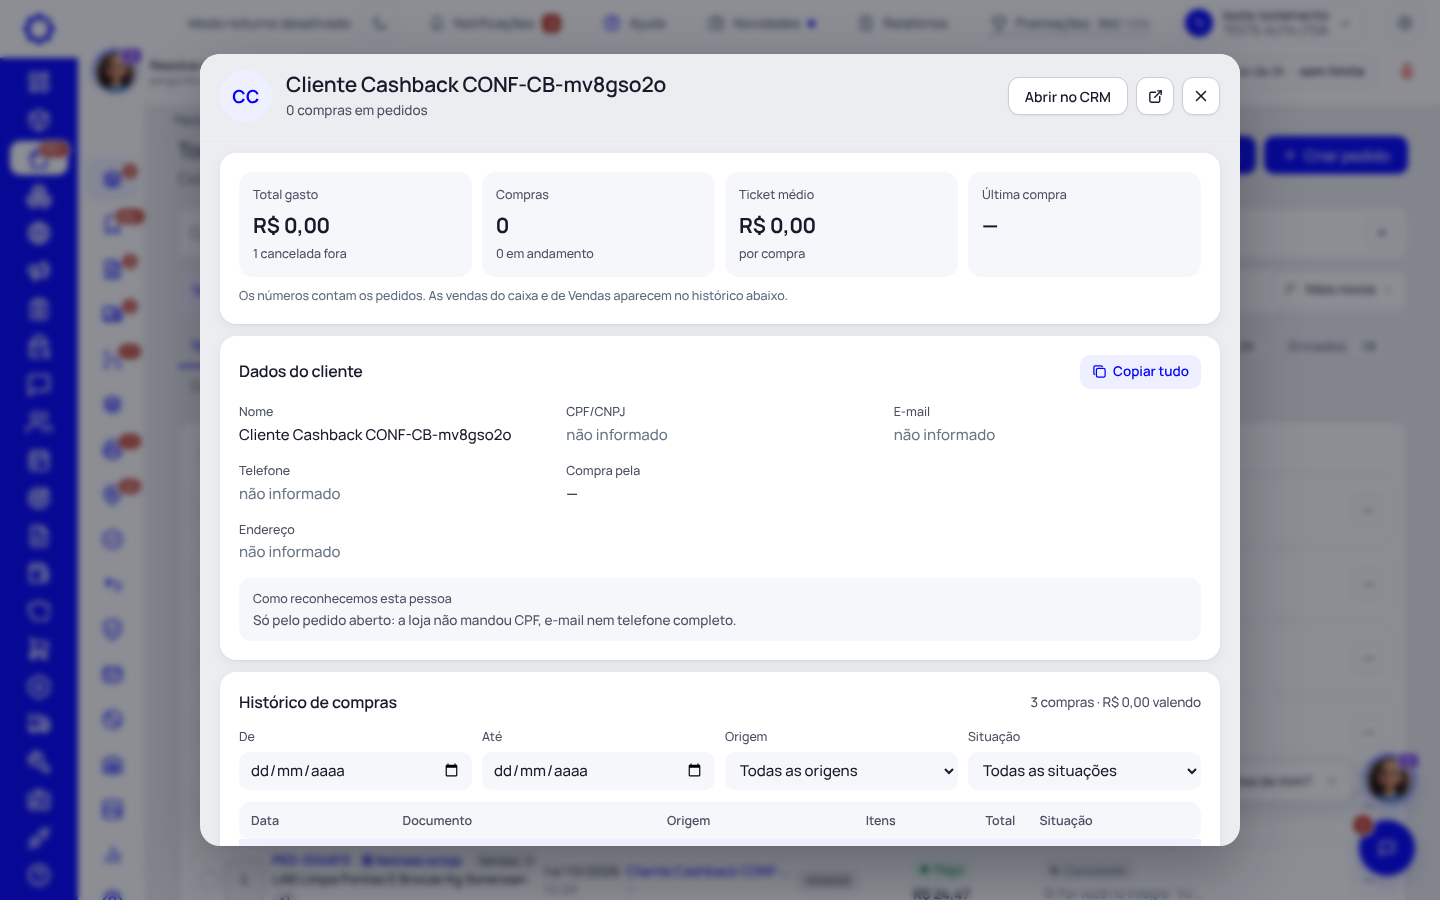
Task: Open the calendar picker in the De field
Action: coord(451,771)
